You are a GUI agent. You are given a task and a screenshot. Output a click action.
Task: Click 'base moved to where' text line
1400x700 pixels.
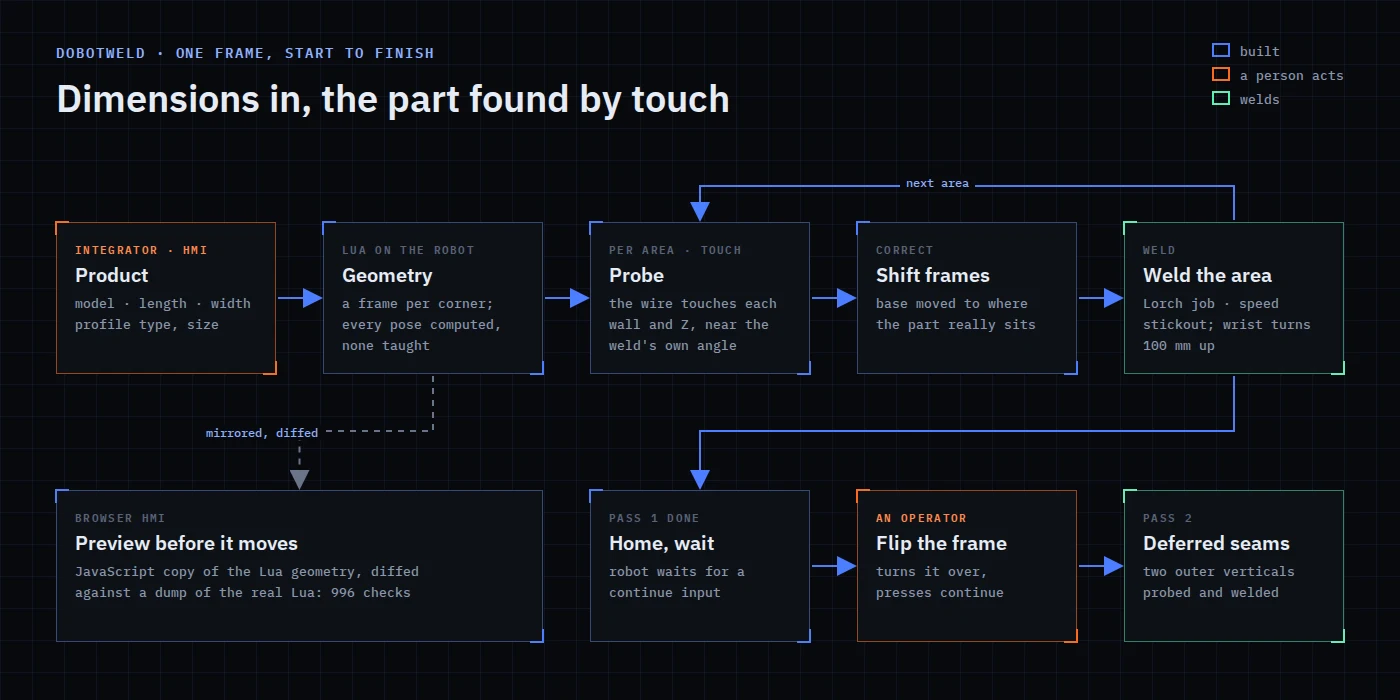point(952,303)
